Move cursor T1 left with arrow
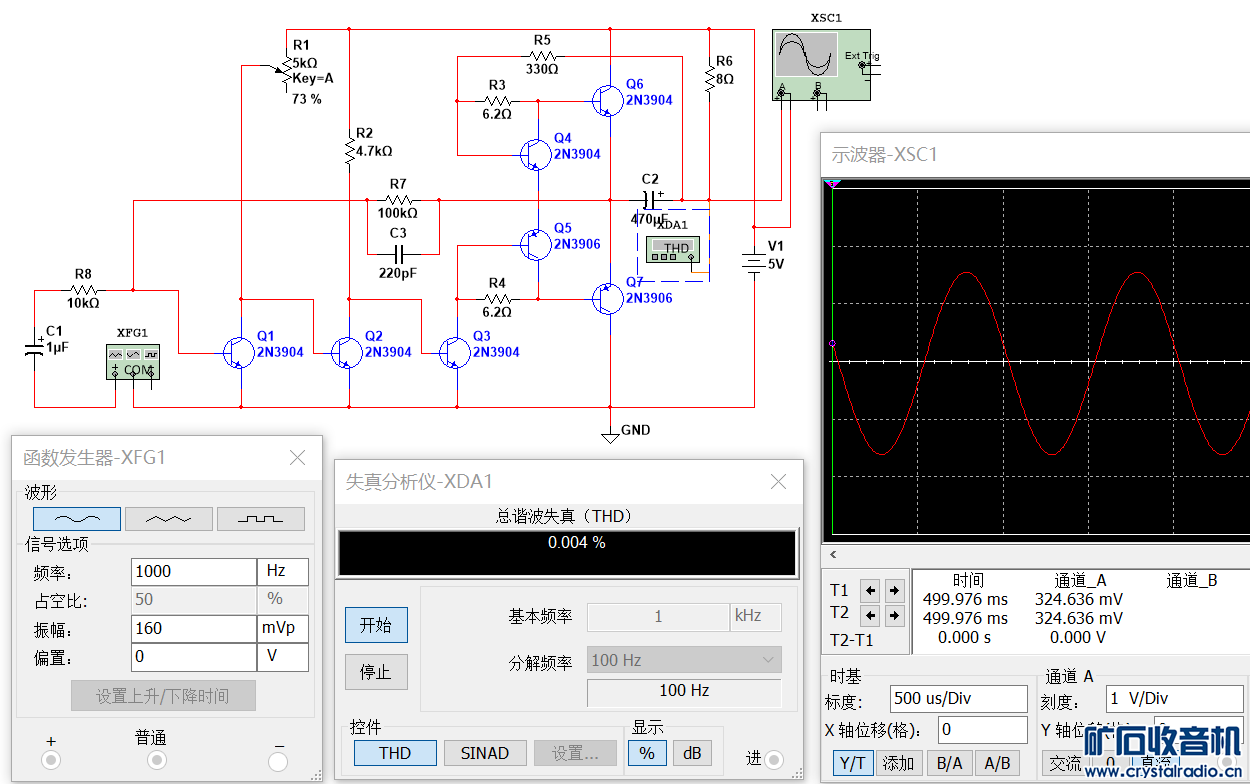Screen dimensions: 1250x784 coord(870,590)
